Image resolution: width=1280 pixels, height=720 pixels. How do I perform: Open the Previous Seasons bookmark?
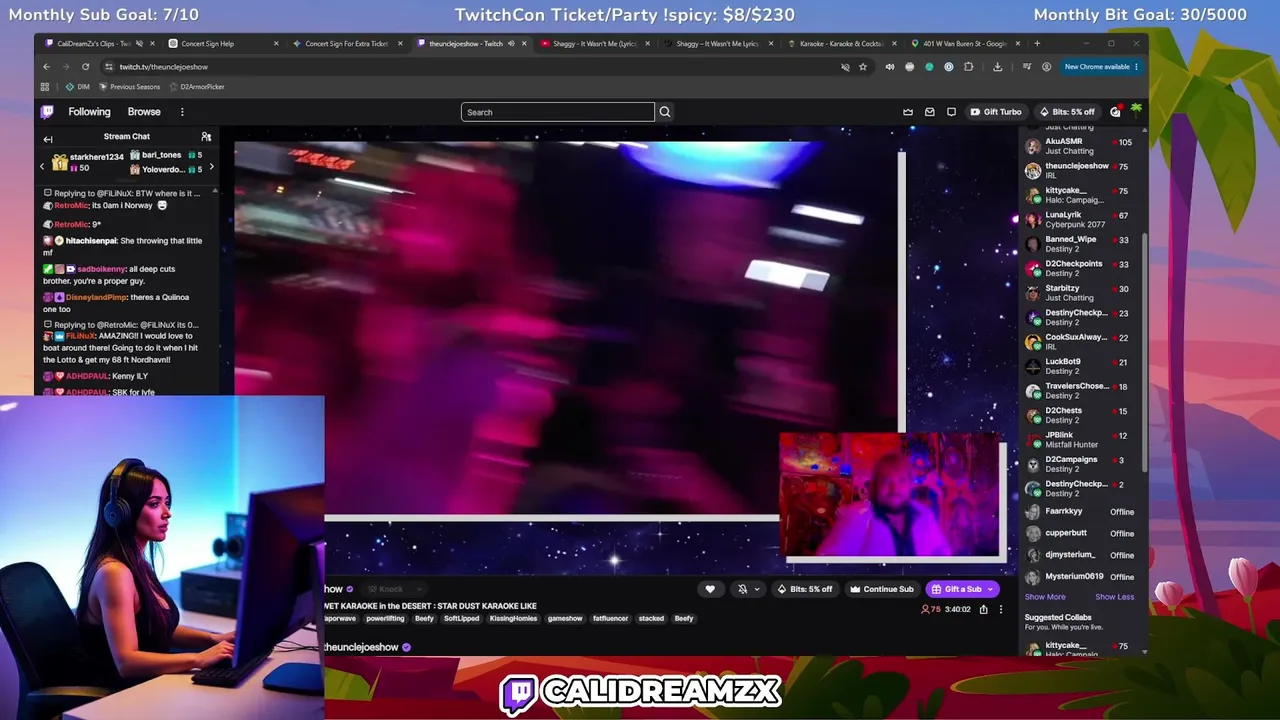[x=129, y=87]
